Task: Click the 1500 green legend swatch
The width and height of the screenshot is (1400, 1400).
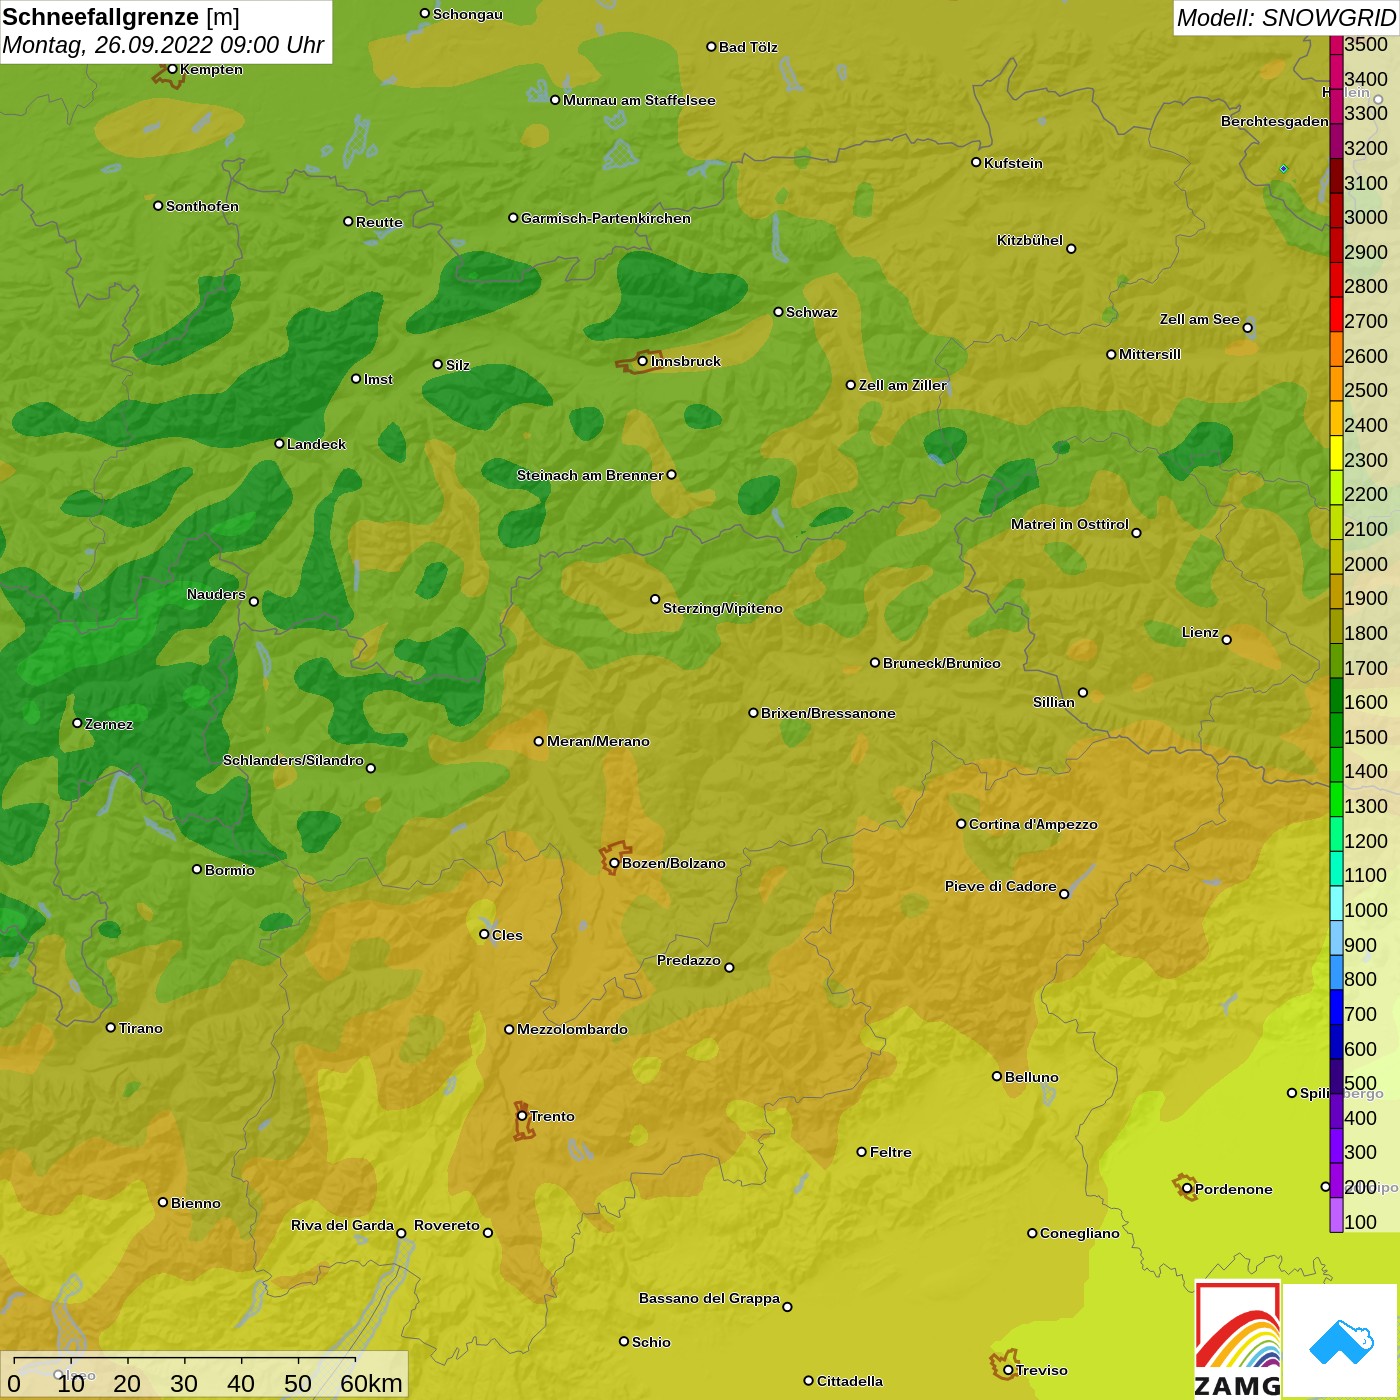Action: 1336,729
